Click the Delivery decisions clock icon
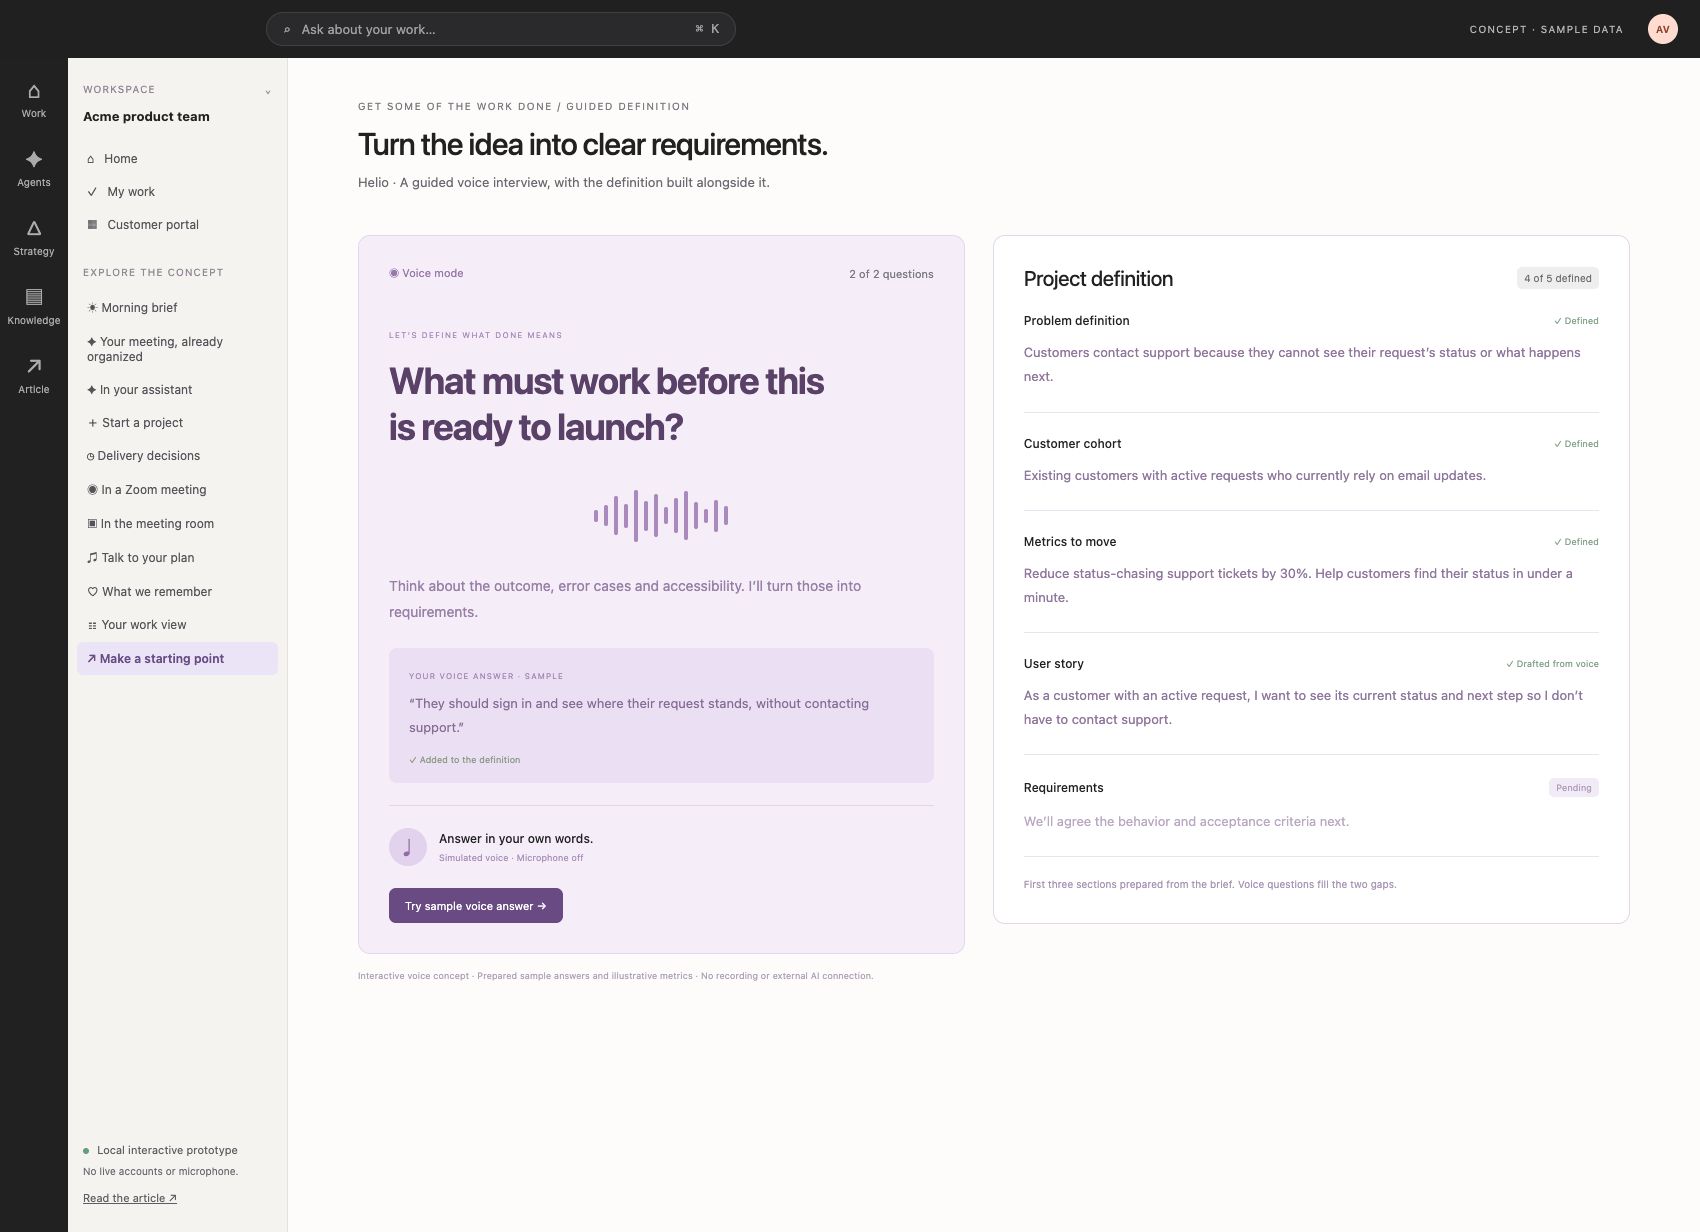1700x1232 pixels. point(90,457)
